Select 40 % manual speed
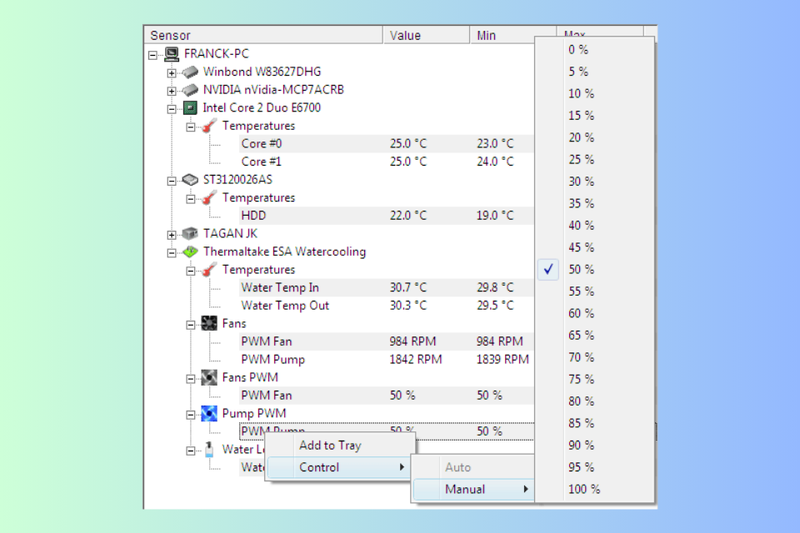Screen dimensions: 800x533 [595, 225]
